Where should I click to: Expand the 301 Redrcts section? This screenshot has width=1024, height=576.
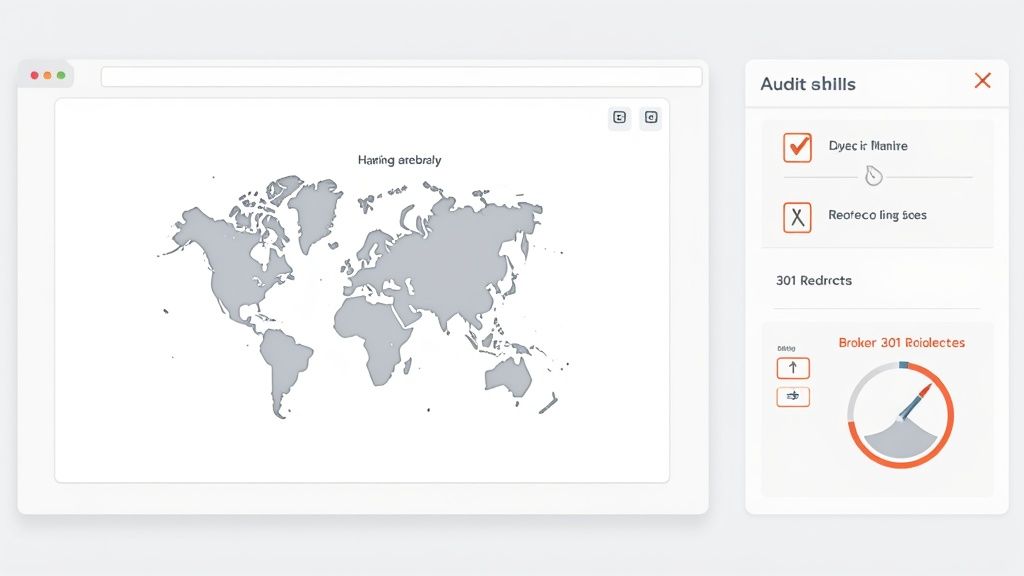coord(816,281)
